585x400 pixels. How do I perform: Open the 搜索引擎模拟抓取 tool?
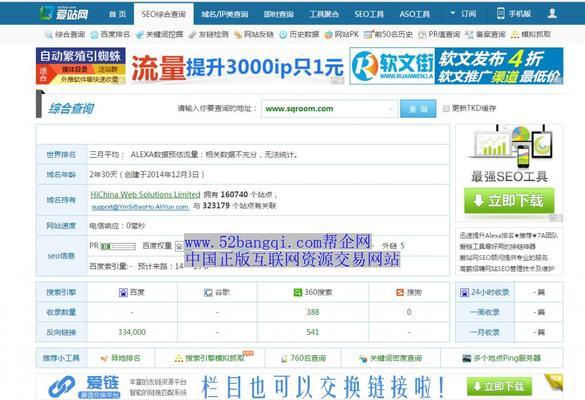(210, 358)
